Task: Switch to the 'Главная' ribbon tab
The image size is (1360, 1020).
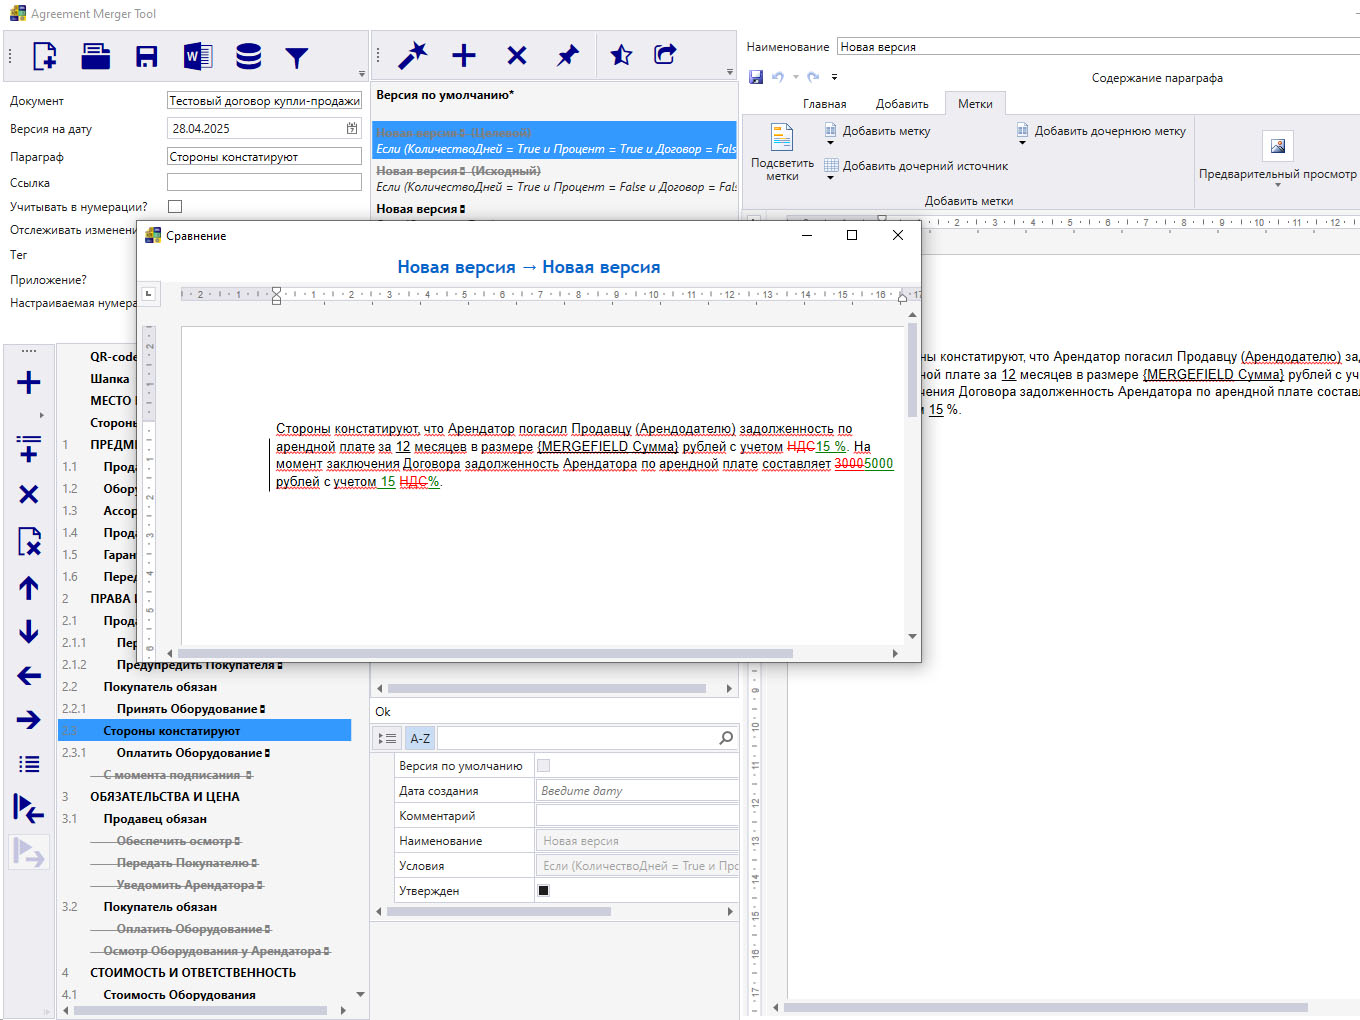Action: point(824,104)
